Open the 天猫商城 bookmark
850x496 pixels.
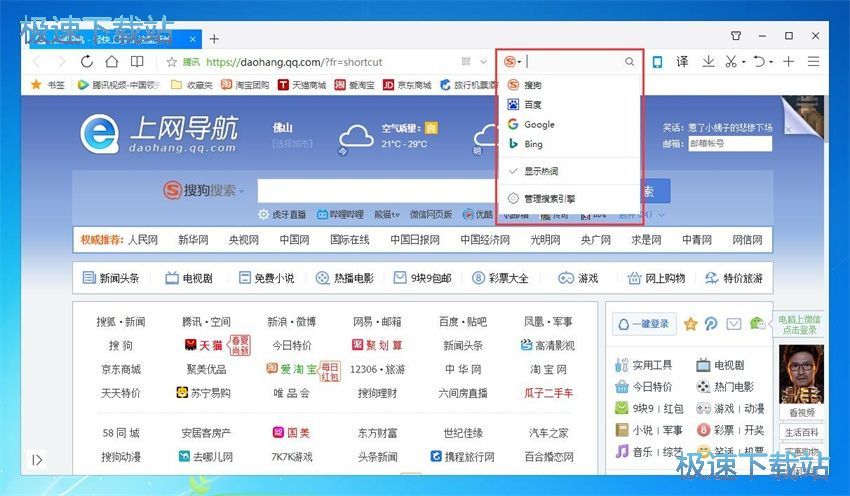point(302,85)
